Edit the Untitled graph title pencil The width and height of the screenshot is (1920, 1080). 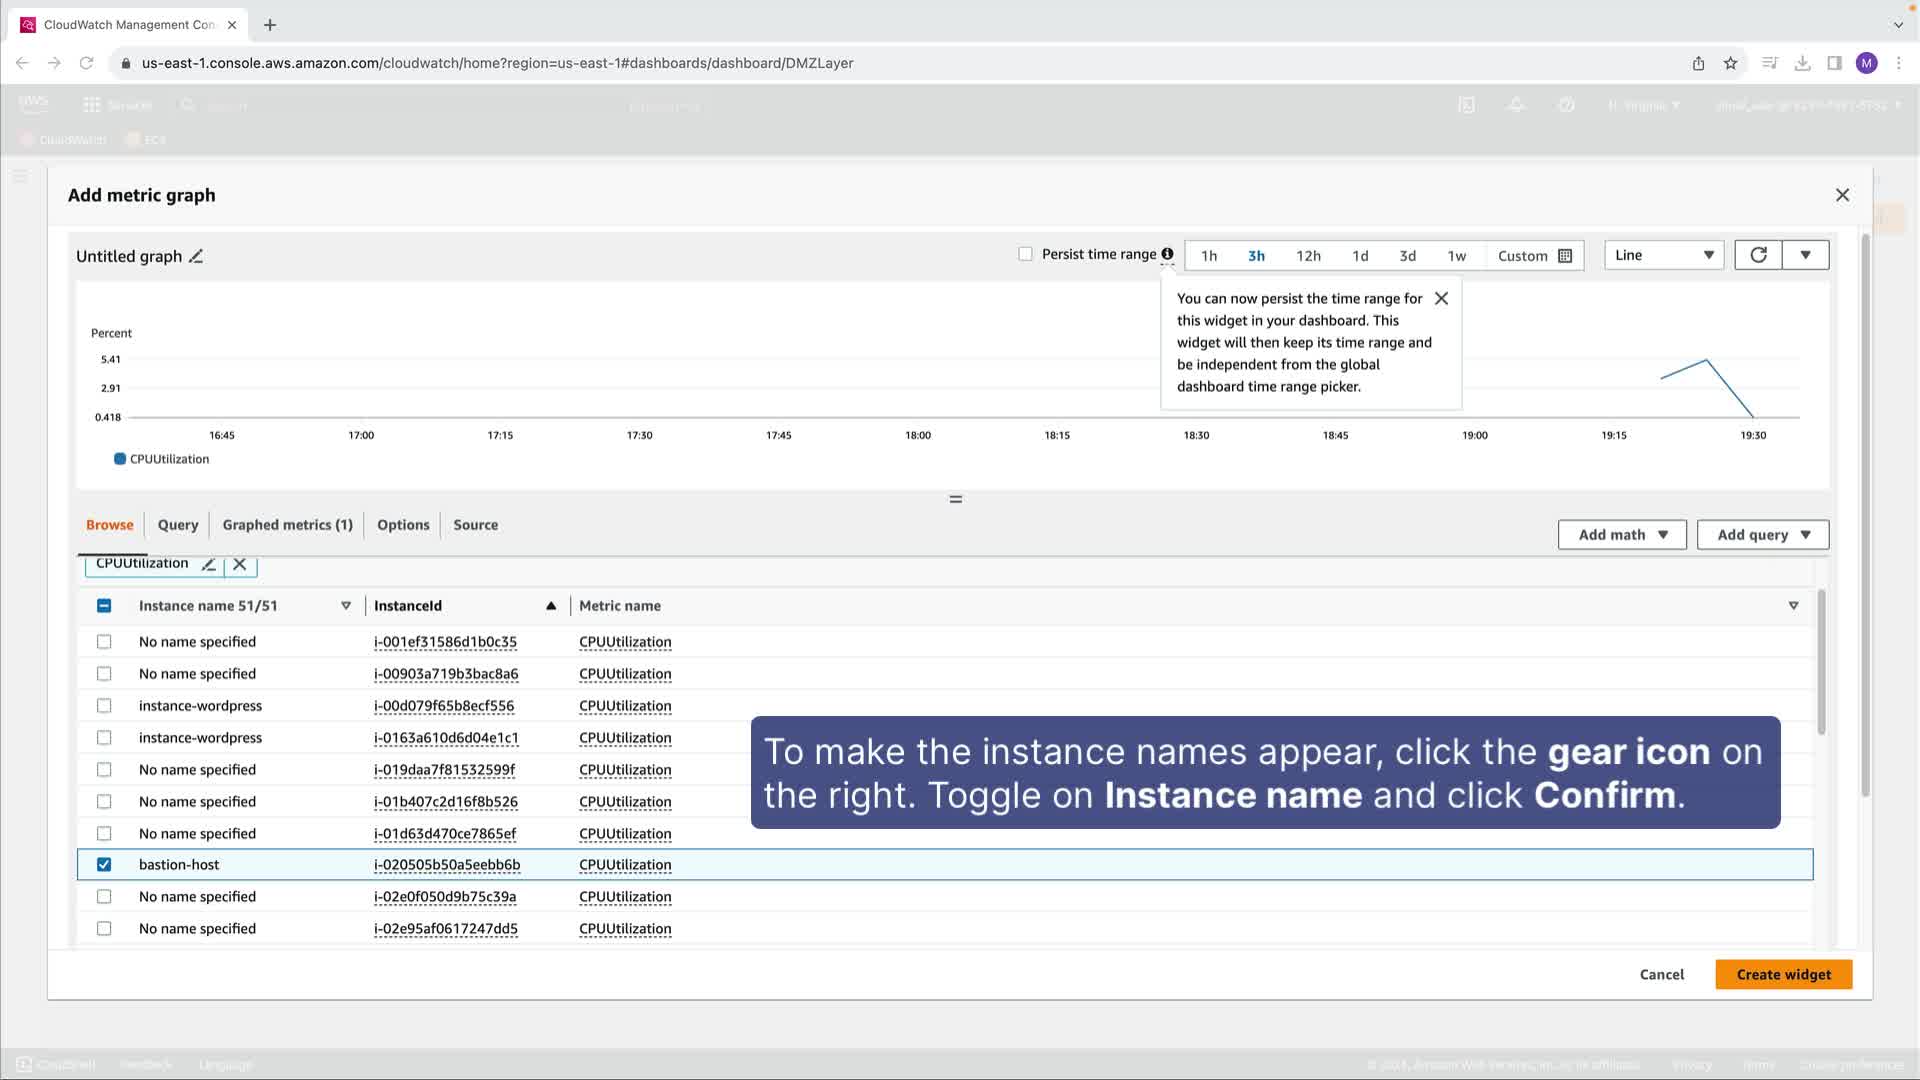pos(196,257)
